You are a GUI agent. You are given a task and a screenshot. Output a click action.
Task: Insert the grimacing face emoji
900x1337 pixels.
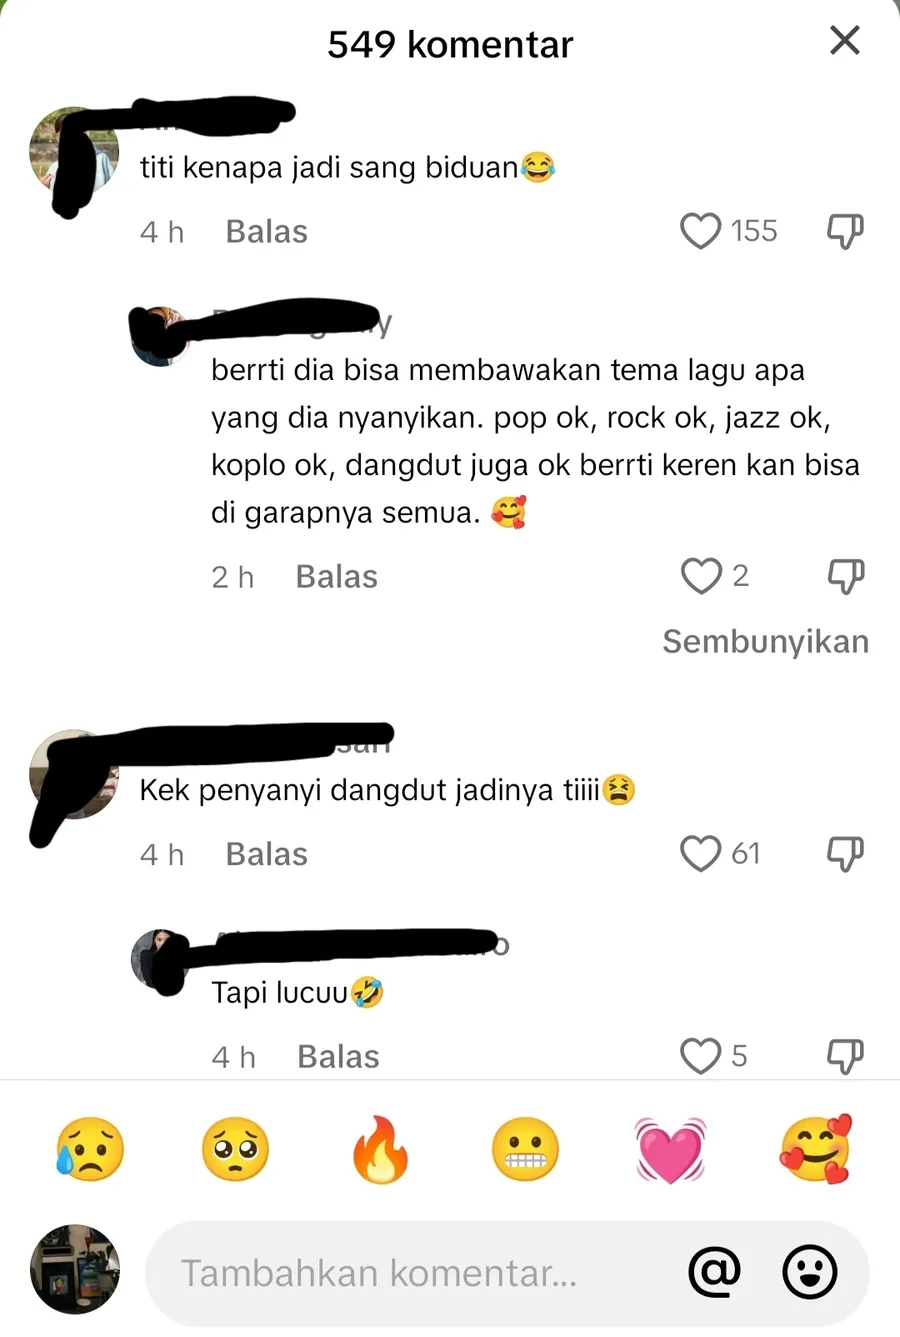[x=525, y=1150]
